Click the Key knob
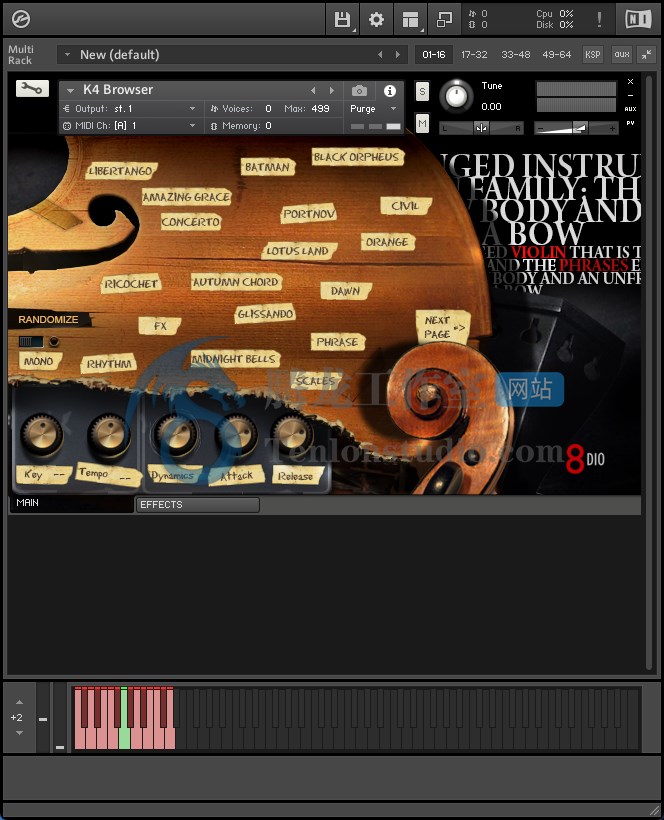The width and height of the screenshot is (664, 820). [42, 434]
